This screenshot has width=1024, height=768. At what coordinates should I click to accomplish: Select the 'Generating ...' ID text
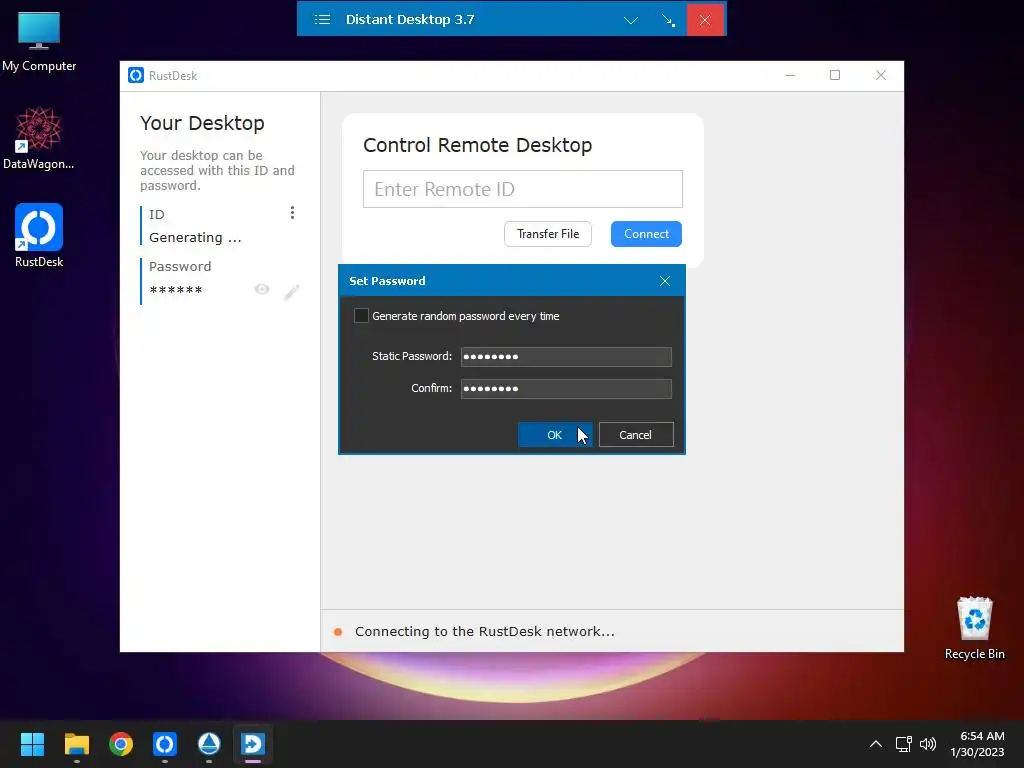(195, 238)
